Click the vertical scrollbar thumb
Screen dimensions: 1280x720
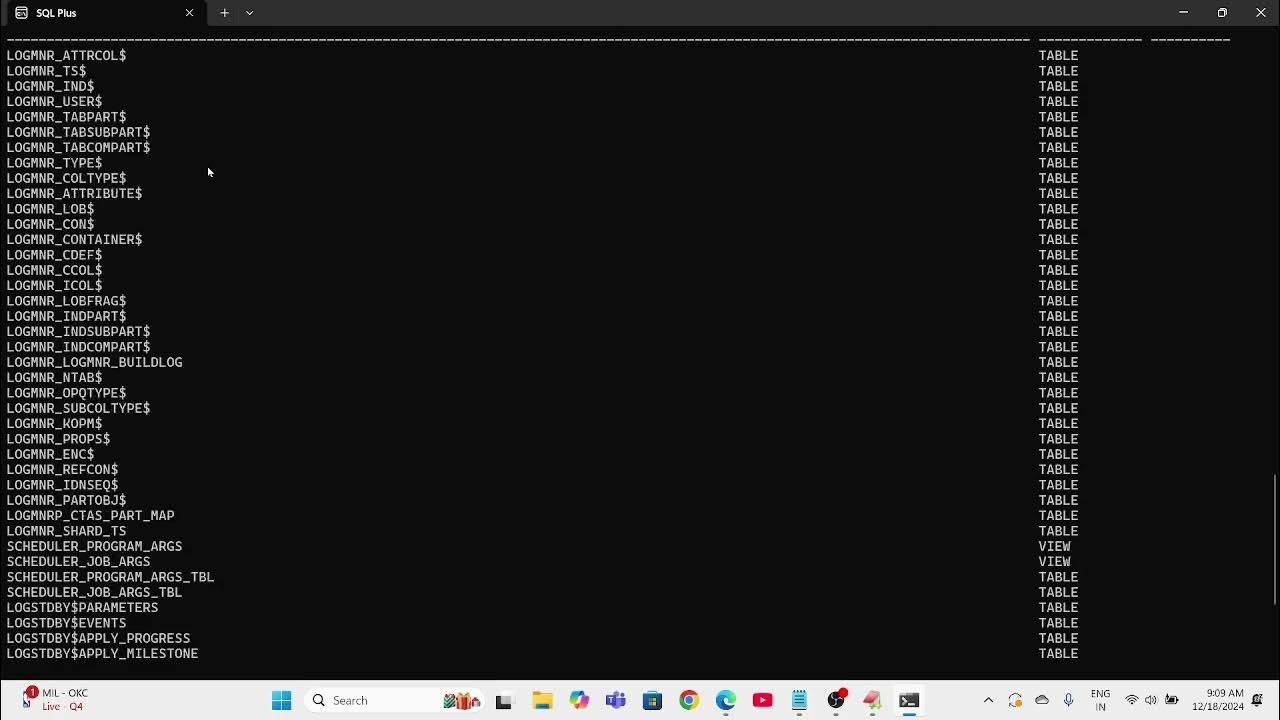click(1275, 539)
